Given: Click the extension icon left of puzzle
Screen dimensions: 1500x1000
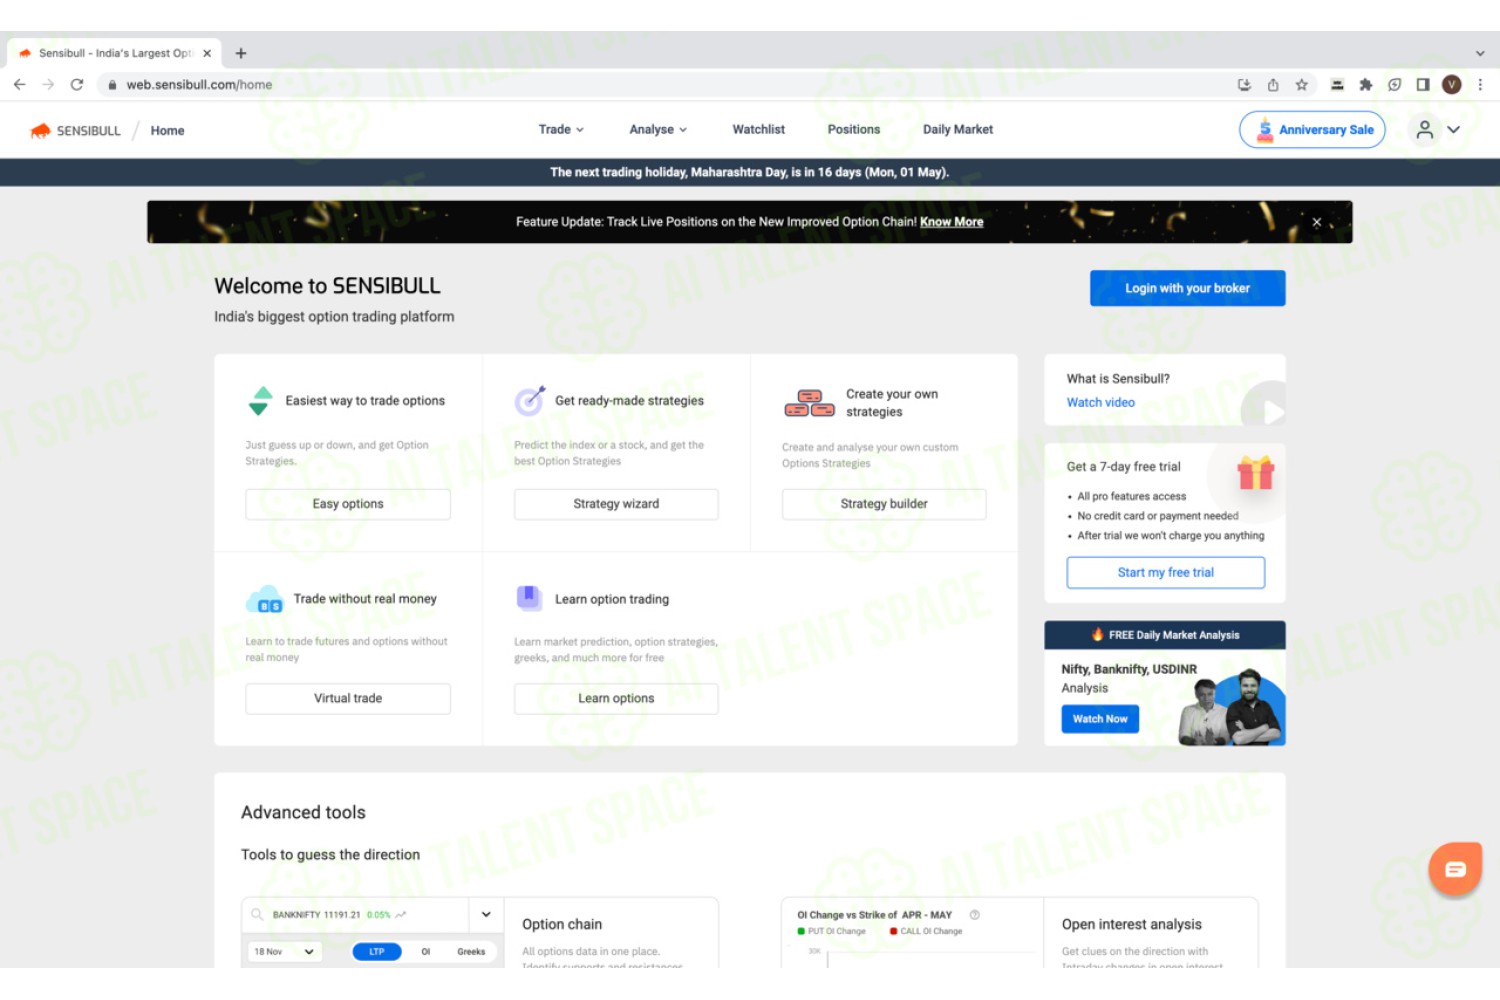Looking at the screenshot, I should (1337, 85).
